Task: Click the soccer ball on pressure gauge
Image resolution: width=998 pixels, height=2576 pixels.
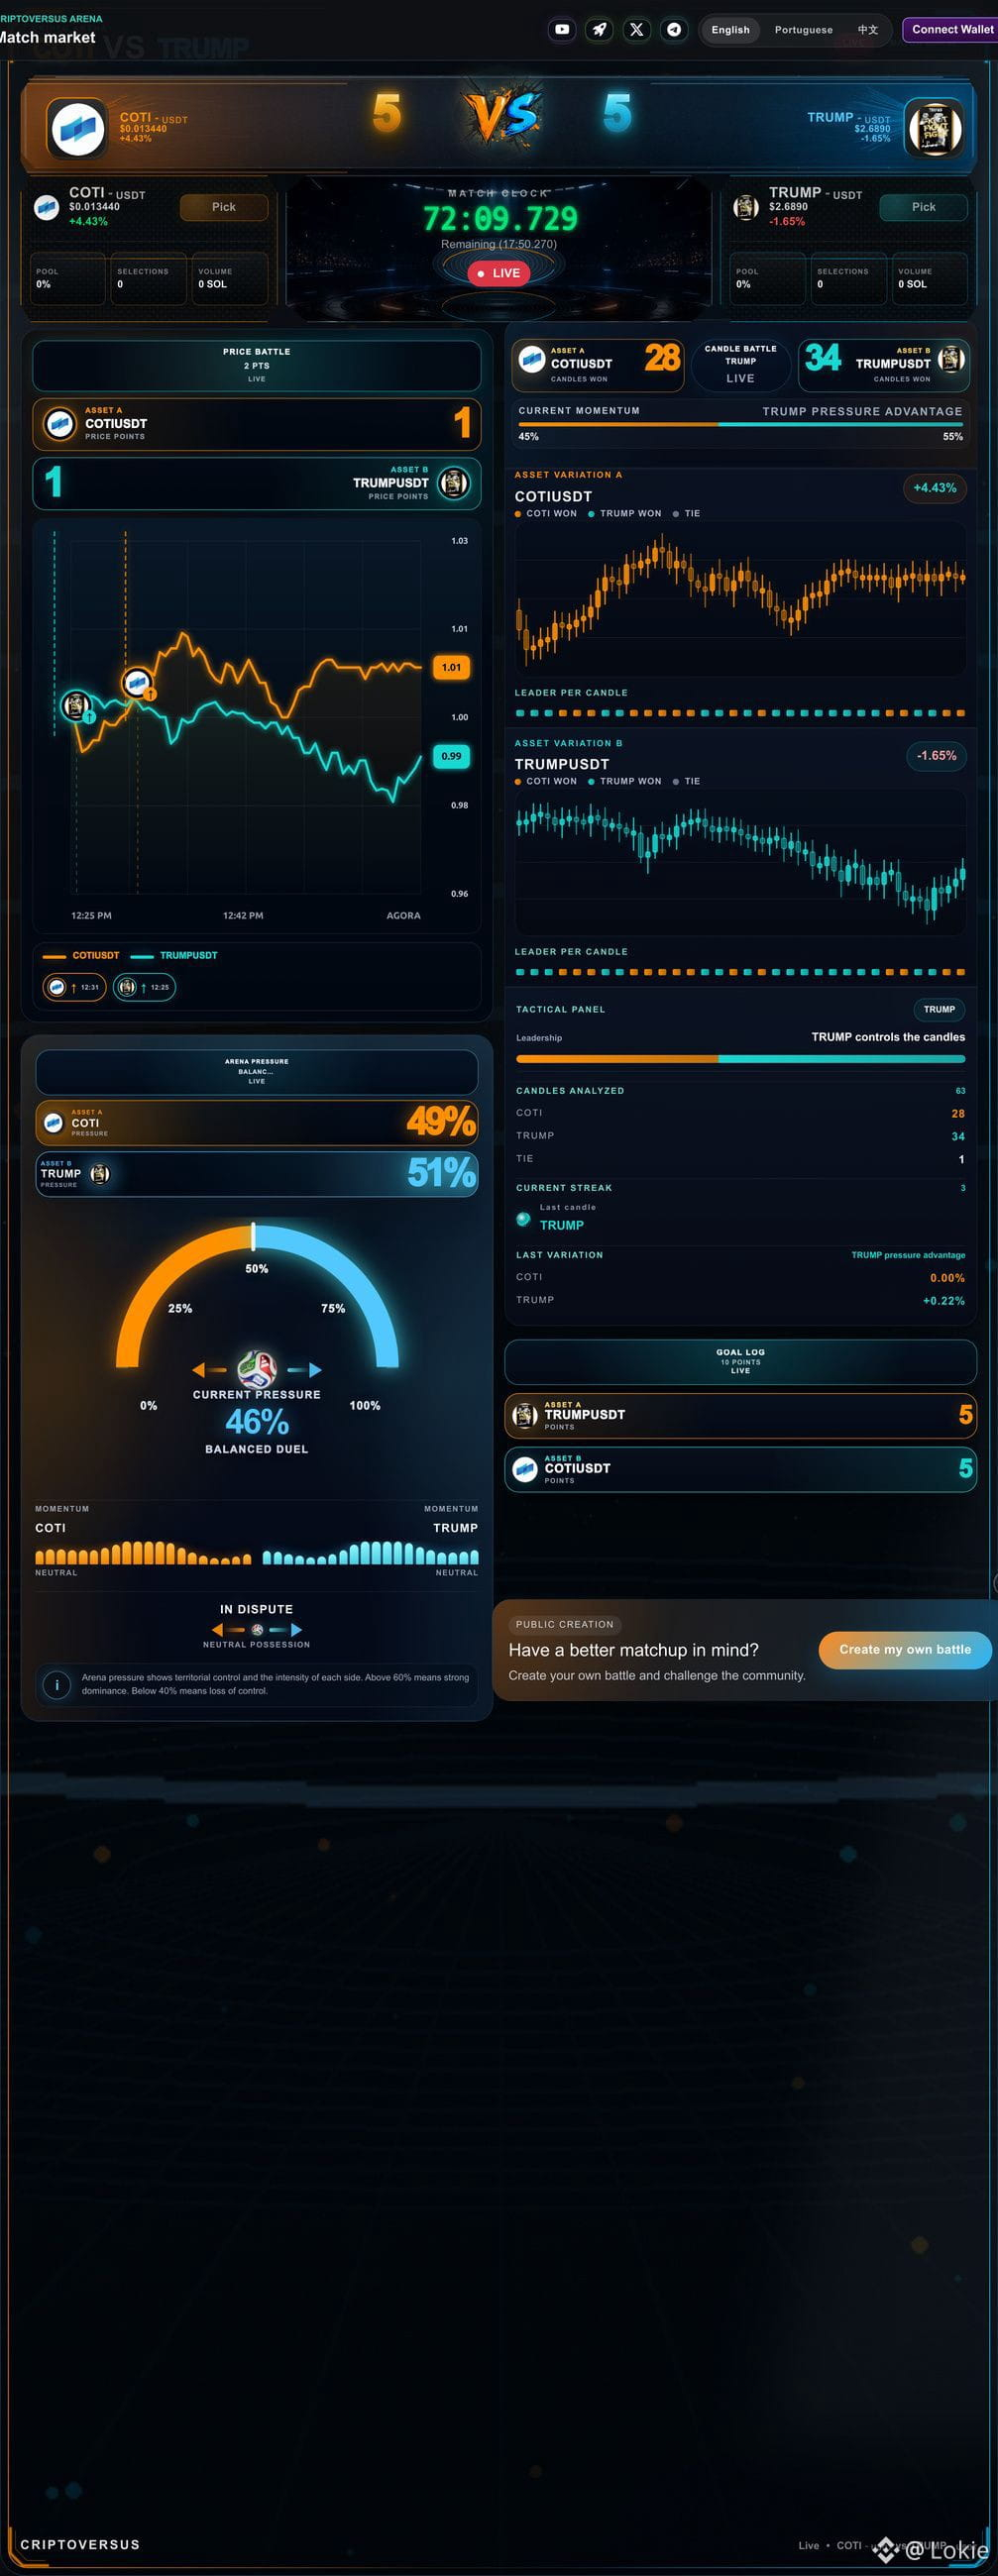Action: [257, 1368]
